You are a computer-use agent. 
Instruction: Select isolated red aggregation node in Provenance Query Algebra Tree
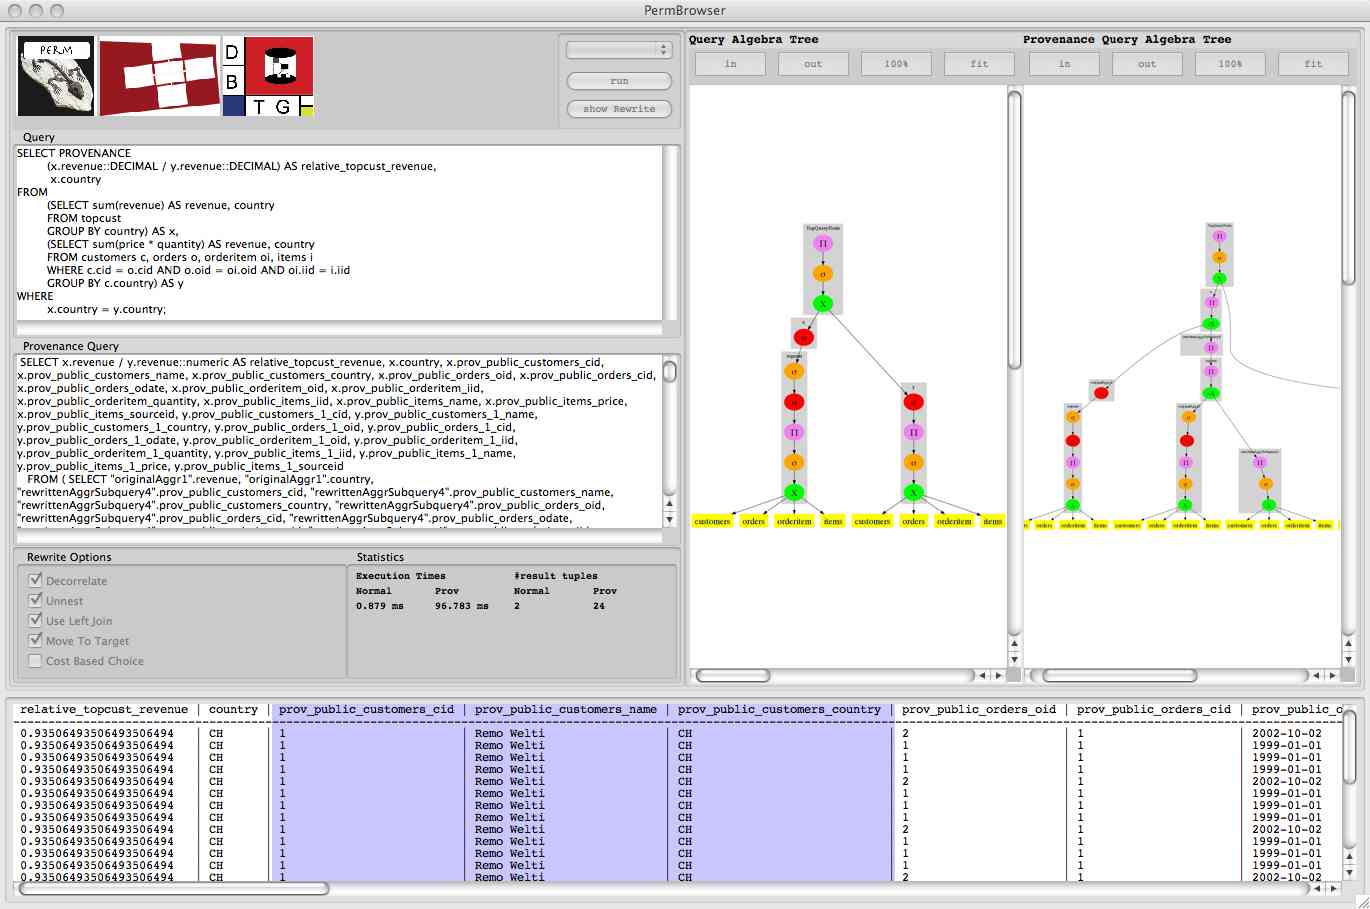click(x=1101, y=393)
